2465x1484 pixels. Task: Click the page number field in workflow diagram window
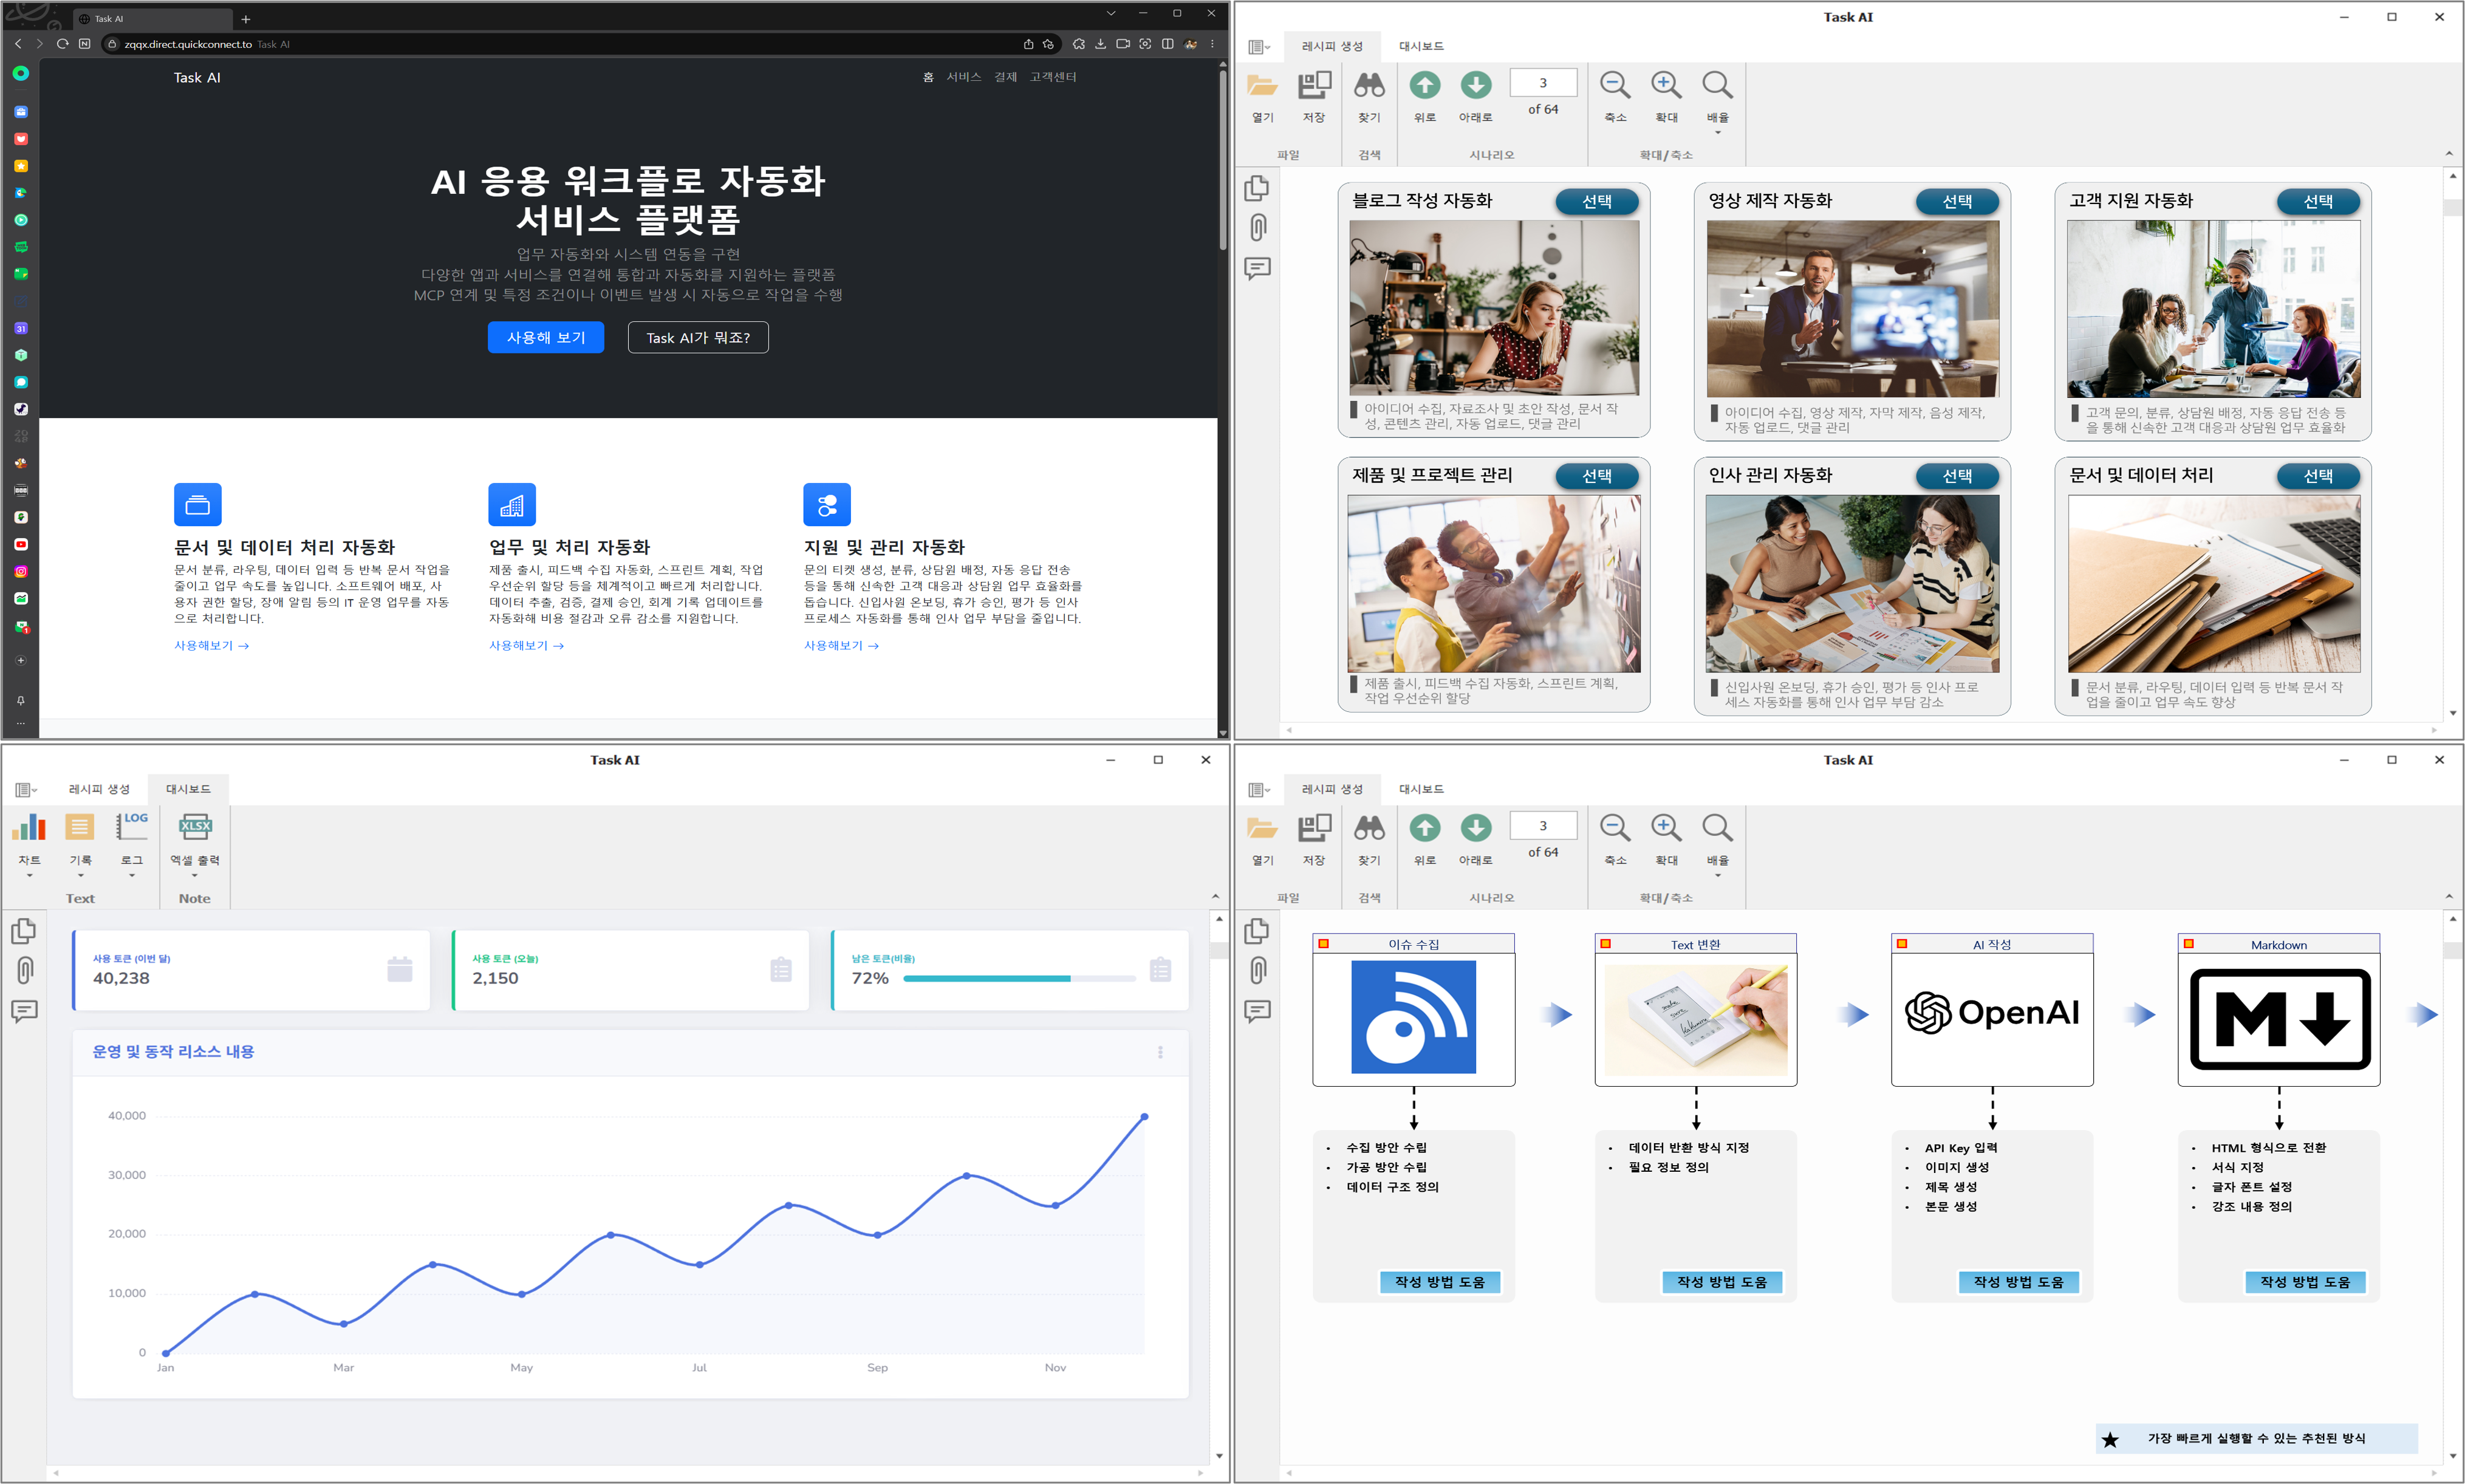1543,826
